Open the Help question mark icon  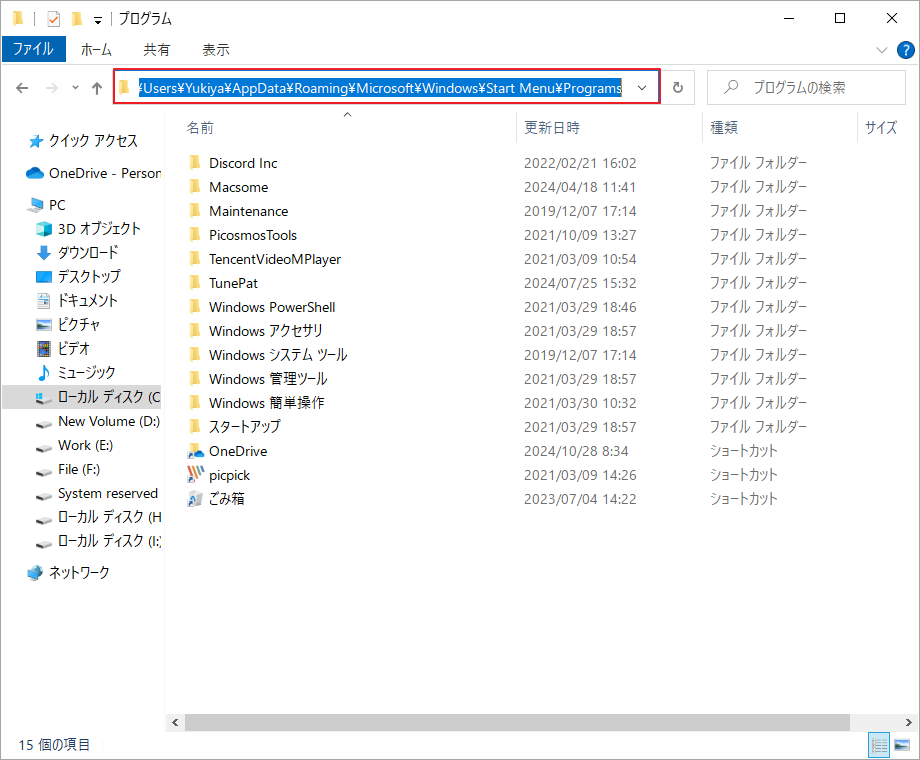905,50
